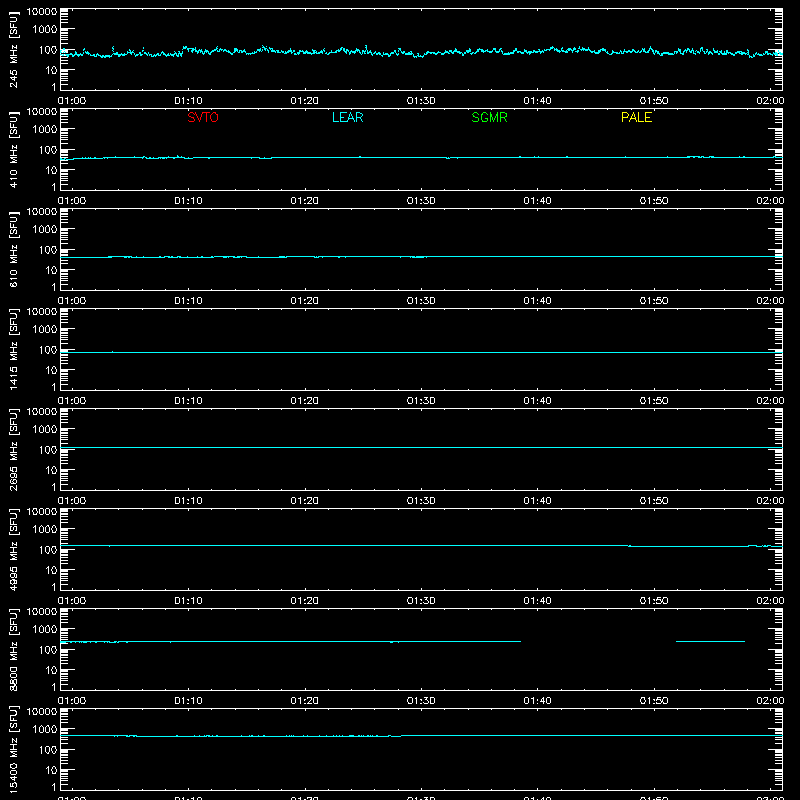Image resolution: width=800 pixels, height=800 pixels.
Task: Select the 4995 MHz [SFU] axis title
Action: (14, 549)
